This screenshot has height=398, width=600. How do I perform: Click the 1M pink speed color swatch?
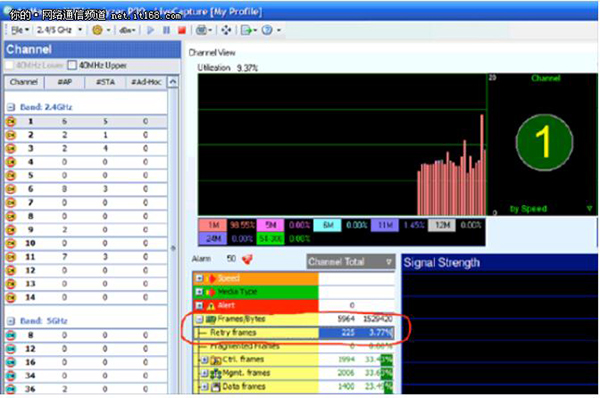point(213,225)
